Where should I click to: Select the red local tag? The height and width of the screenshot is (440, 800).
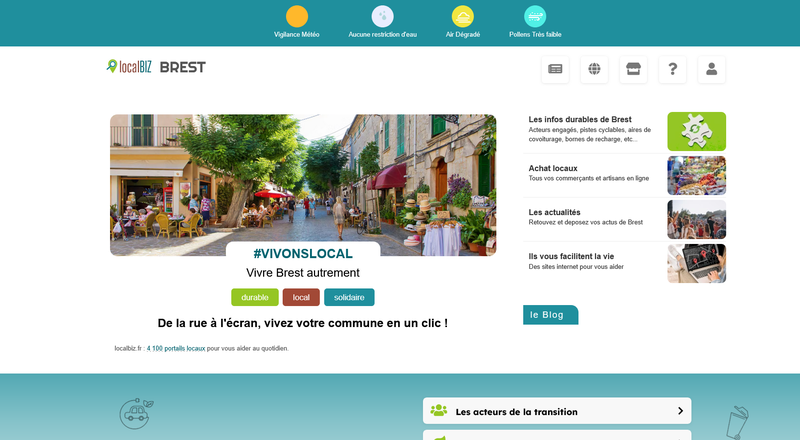tap(301, 297)
